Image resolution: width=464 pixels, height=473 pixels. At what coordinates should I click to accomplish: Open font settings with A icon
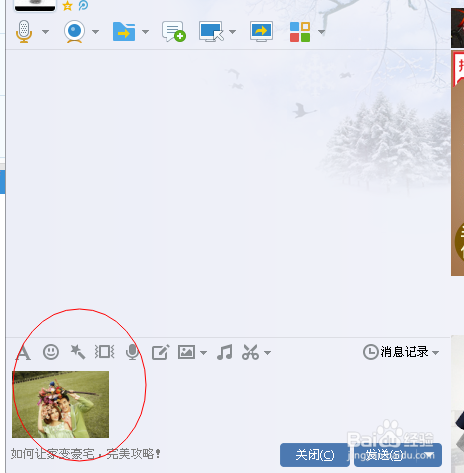click(x=23, y=352)
